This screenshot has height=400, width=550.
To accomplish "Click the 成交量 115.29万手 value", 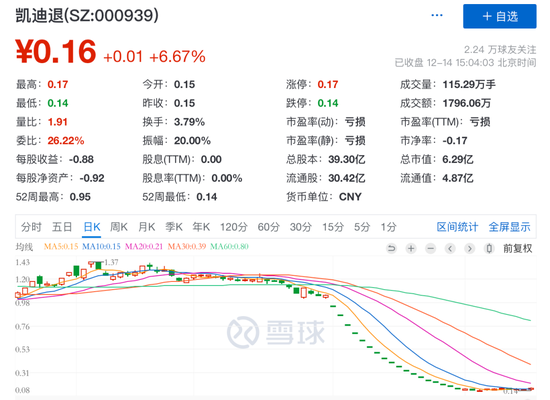I will tap(469, 85).
